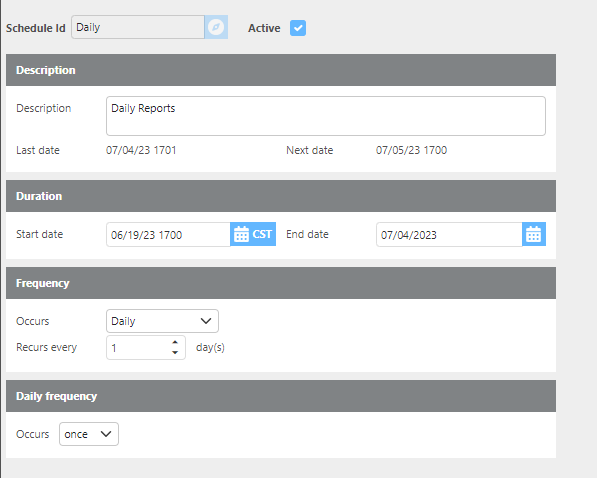
Task: Open the End date calendar picker icon
Action: pyautogui.click(x=533, y=234)
